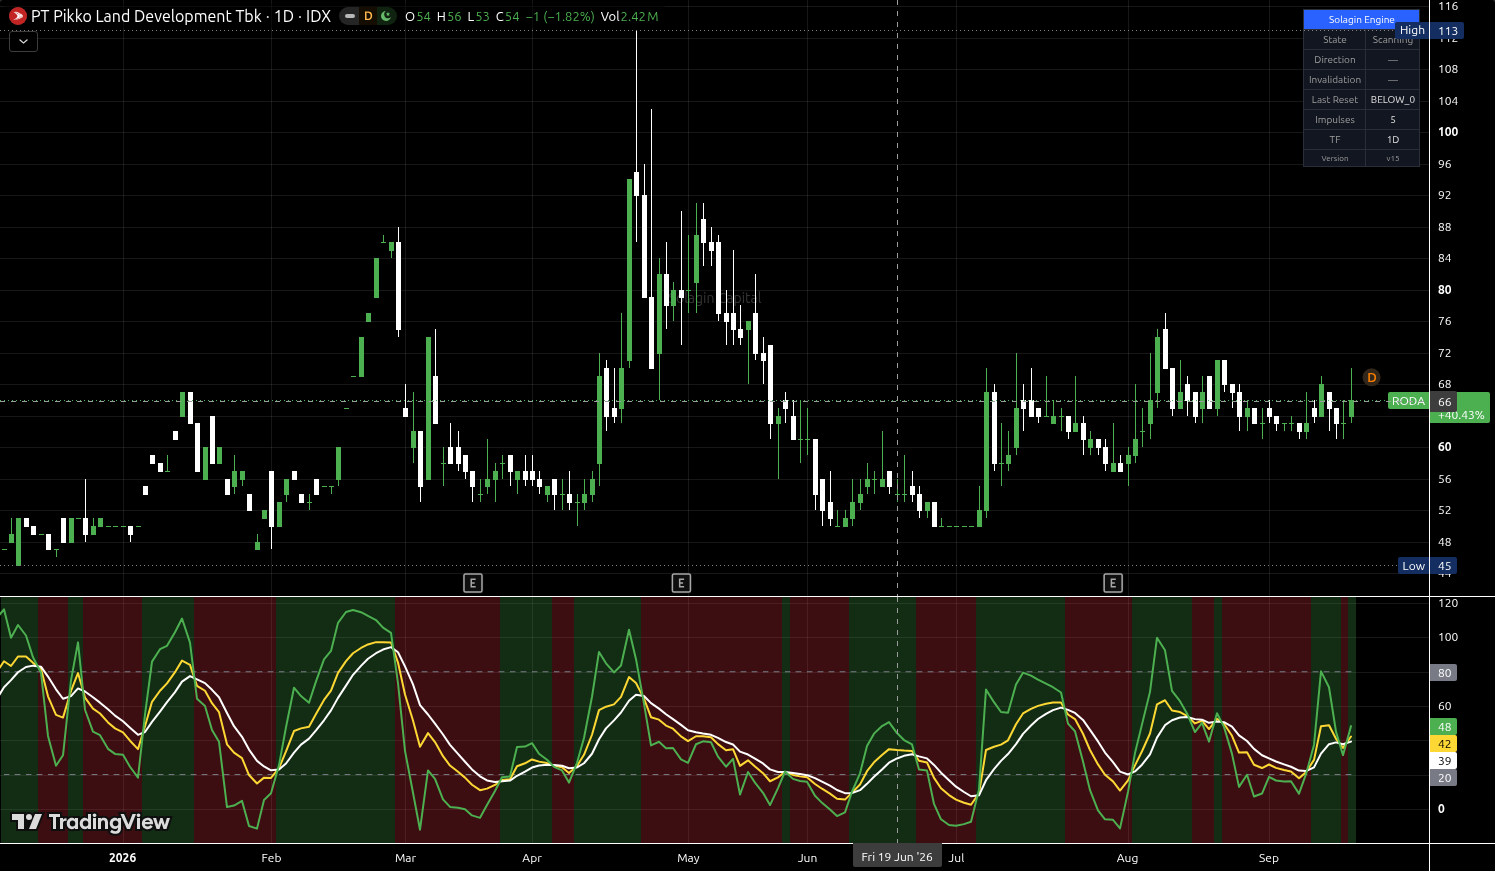Click the orange D dividend marker on chart
This screenshot has height=871, width=1495.
1371,377
